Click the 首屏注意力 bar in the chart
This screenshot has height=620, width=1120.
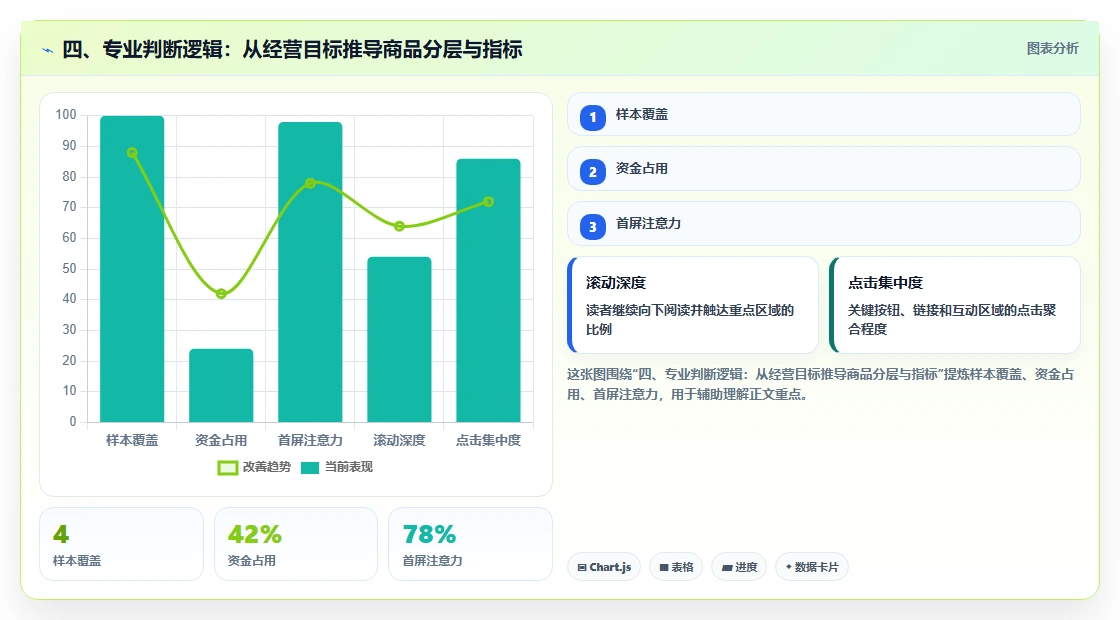310,271
